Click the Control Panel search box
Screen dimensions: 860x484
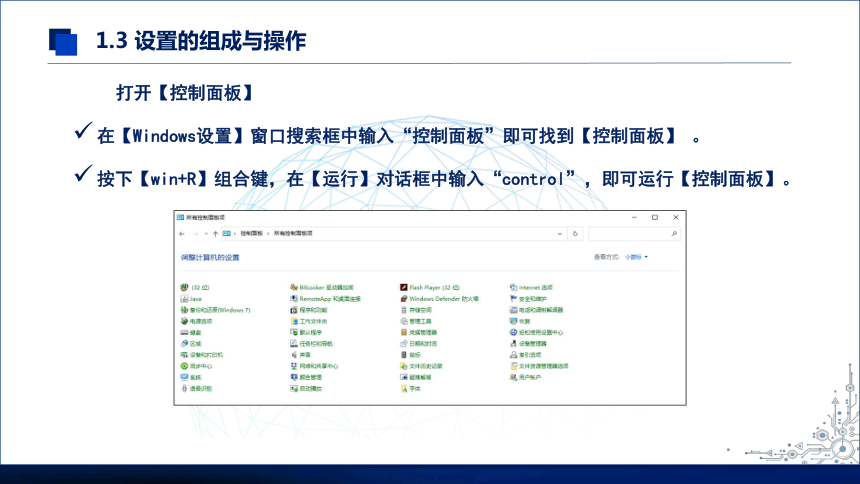click(x=634, y=234)
